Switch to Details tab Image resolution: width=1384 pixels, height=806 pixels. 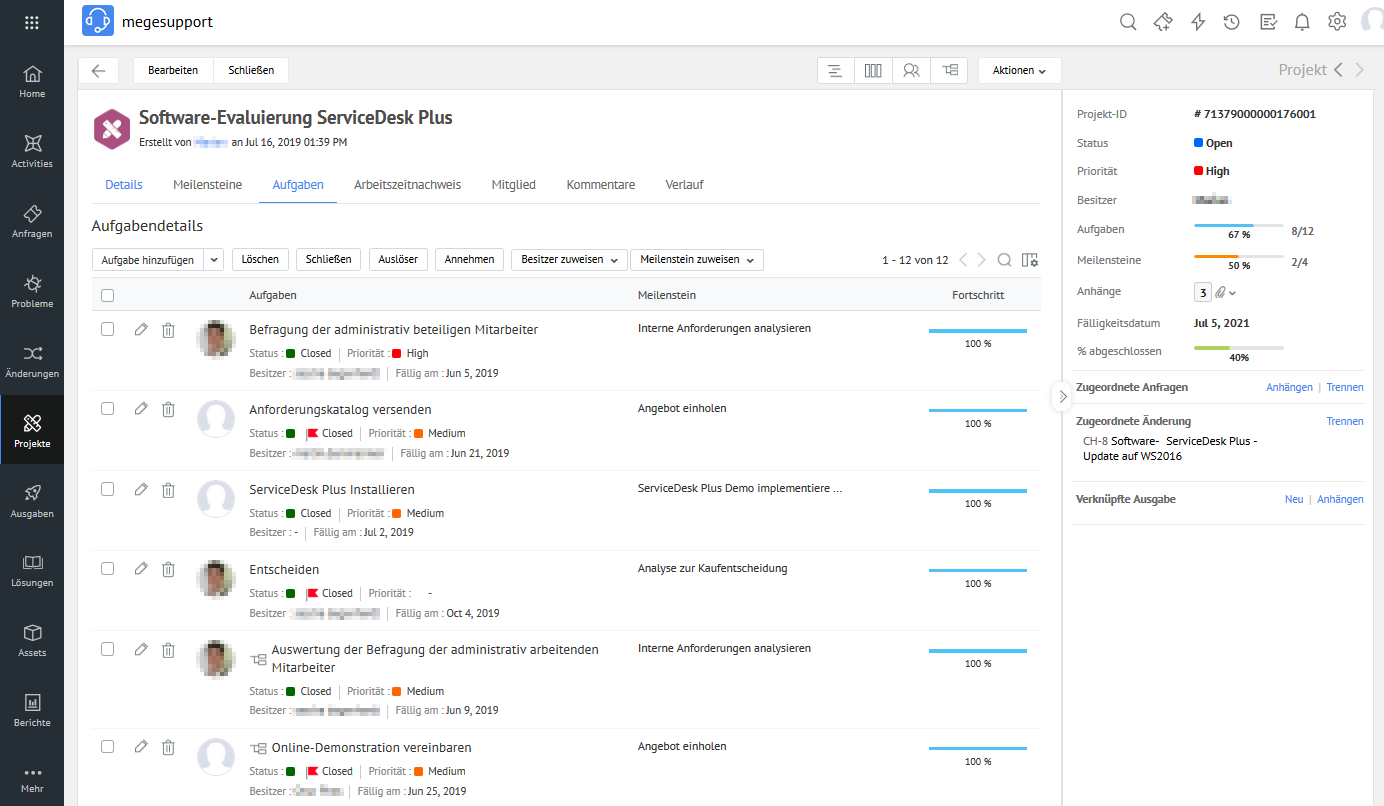point(124,185)
